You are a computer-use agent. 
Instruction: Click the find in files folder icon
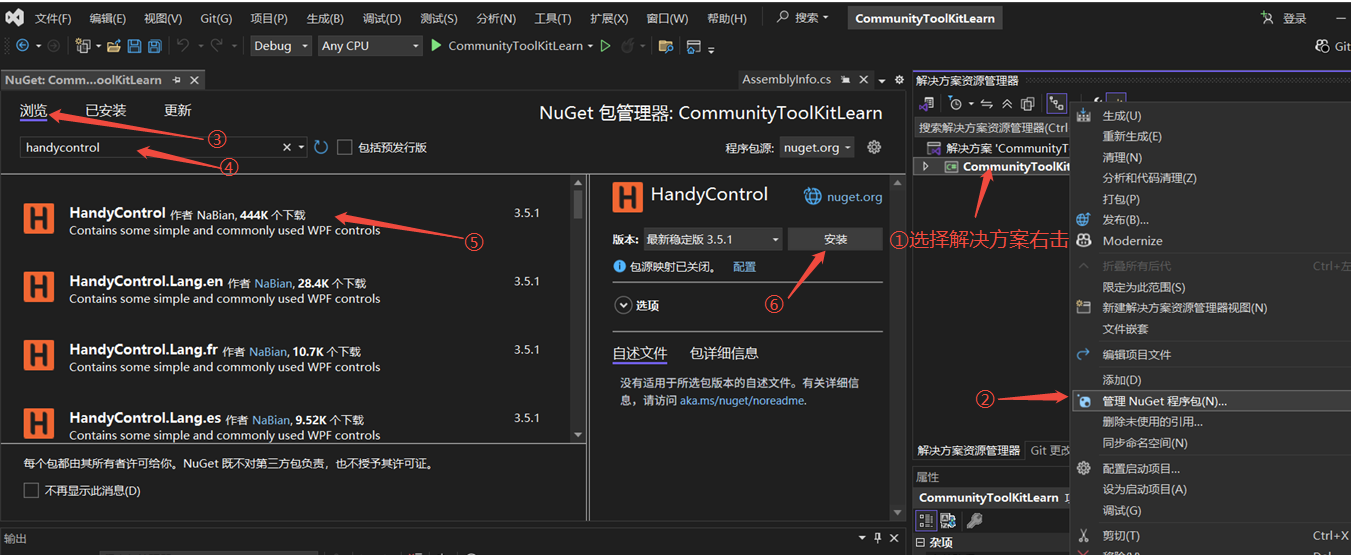coord(667,46)
